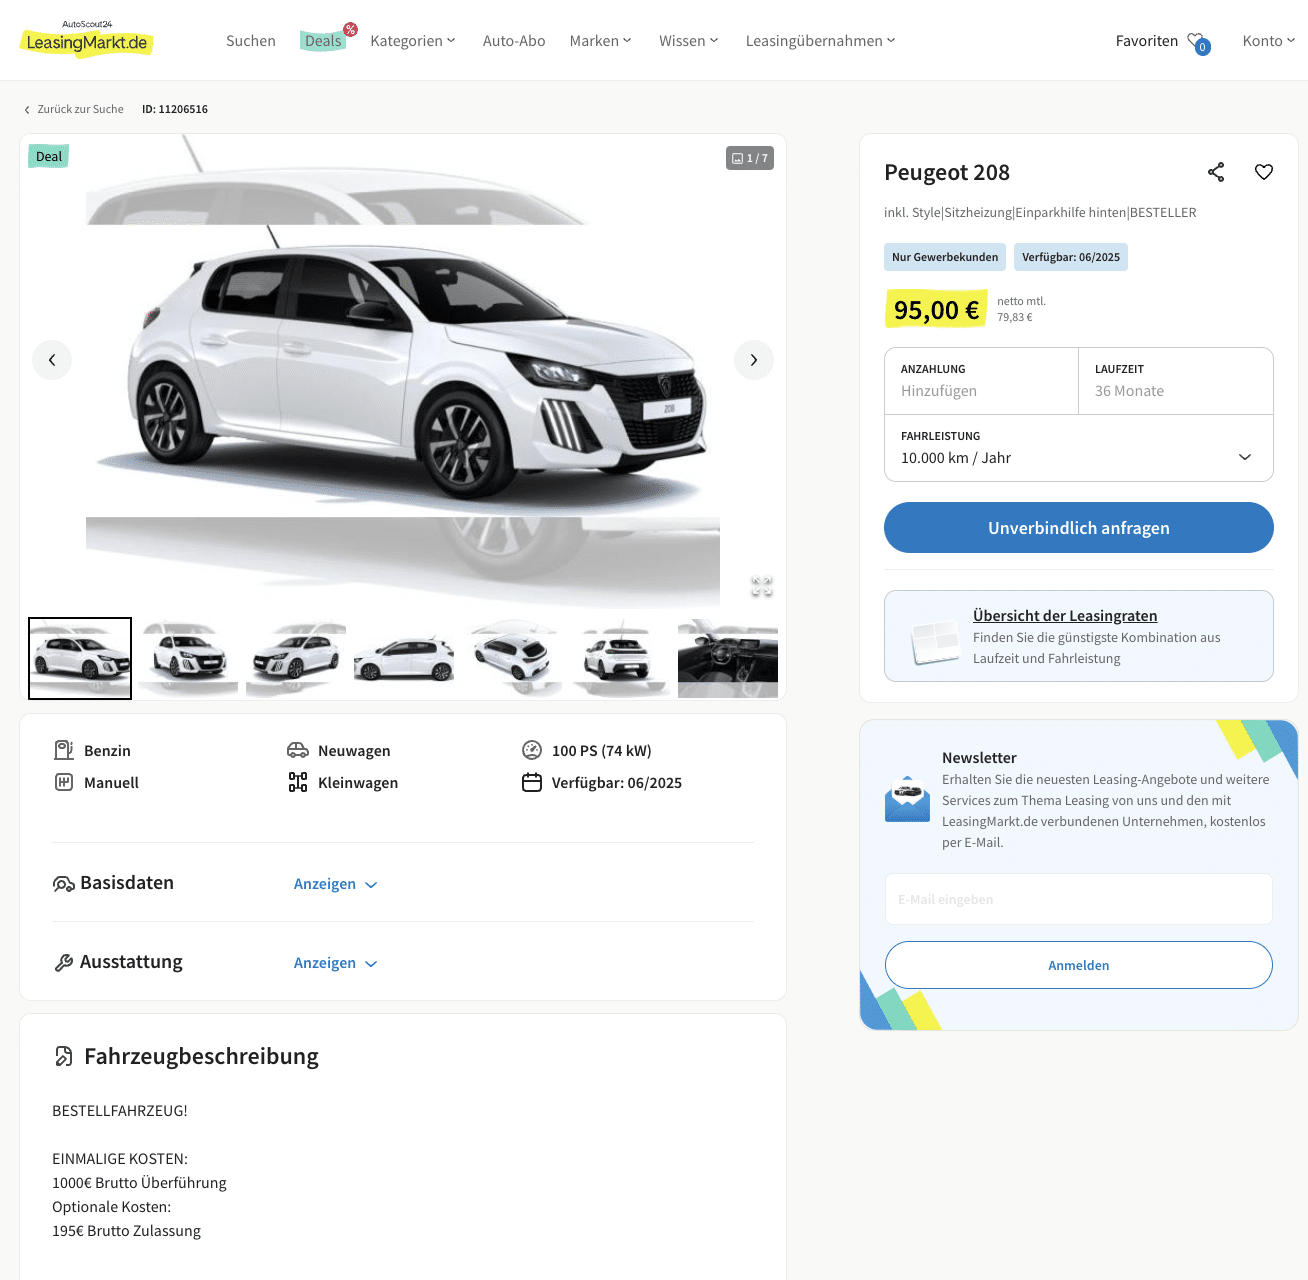
Task: Open the Fahrleistung 10.000 km dropdown
Action: coord(1079,448)
